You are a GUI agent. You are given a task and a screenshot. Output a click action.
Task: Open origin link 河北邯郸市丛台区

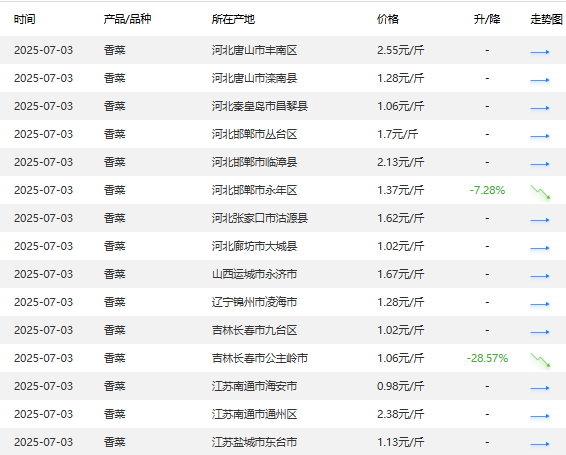[x=254, y=134]
